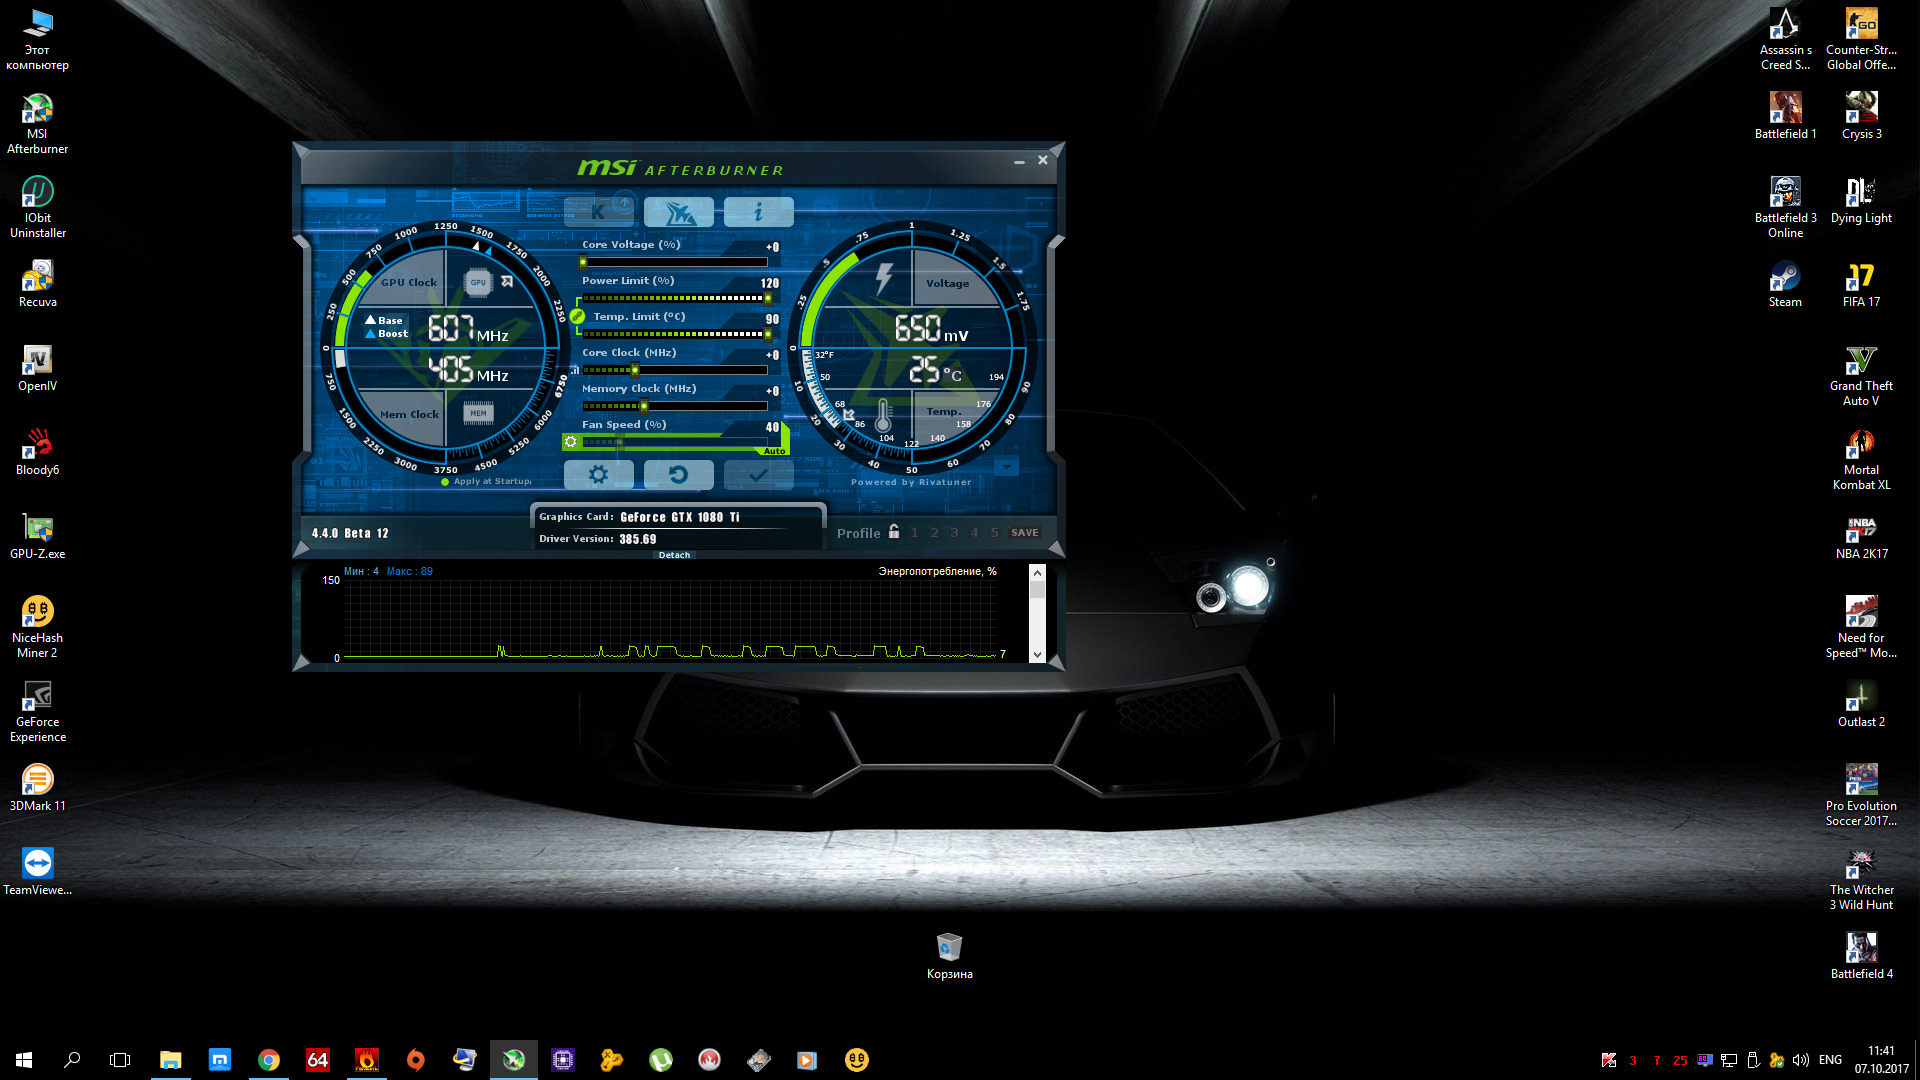Open the MSI Kombustor K button
The image size is (1920, 1080).
(x=598, y=212)
